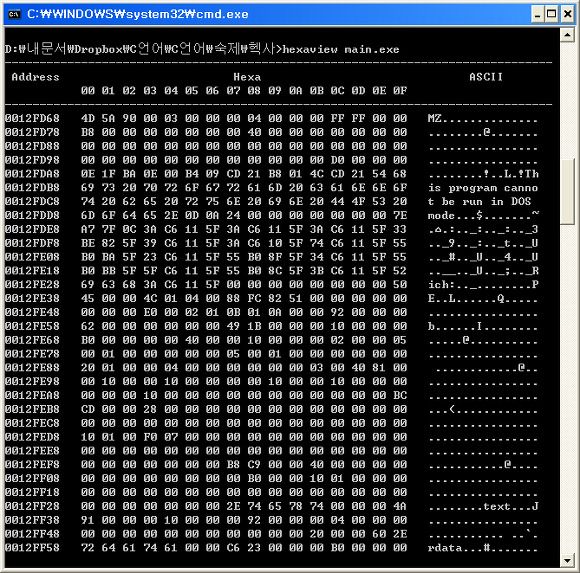Click the vertical scrollbar thumb

tap(567, 191)
